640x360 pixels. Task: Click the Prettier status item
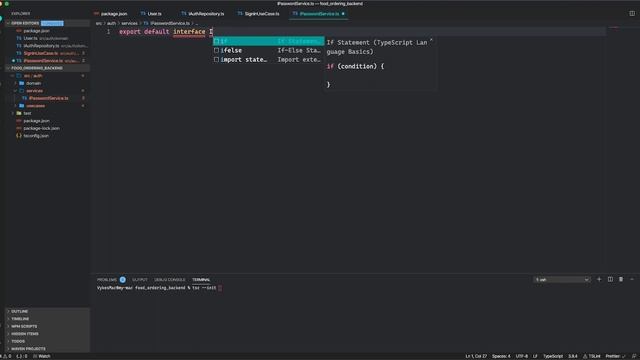[615, 356]
